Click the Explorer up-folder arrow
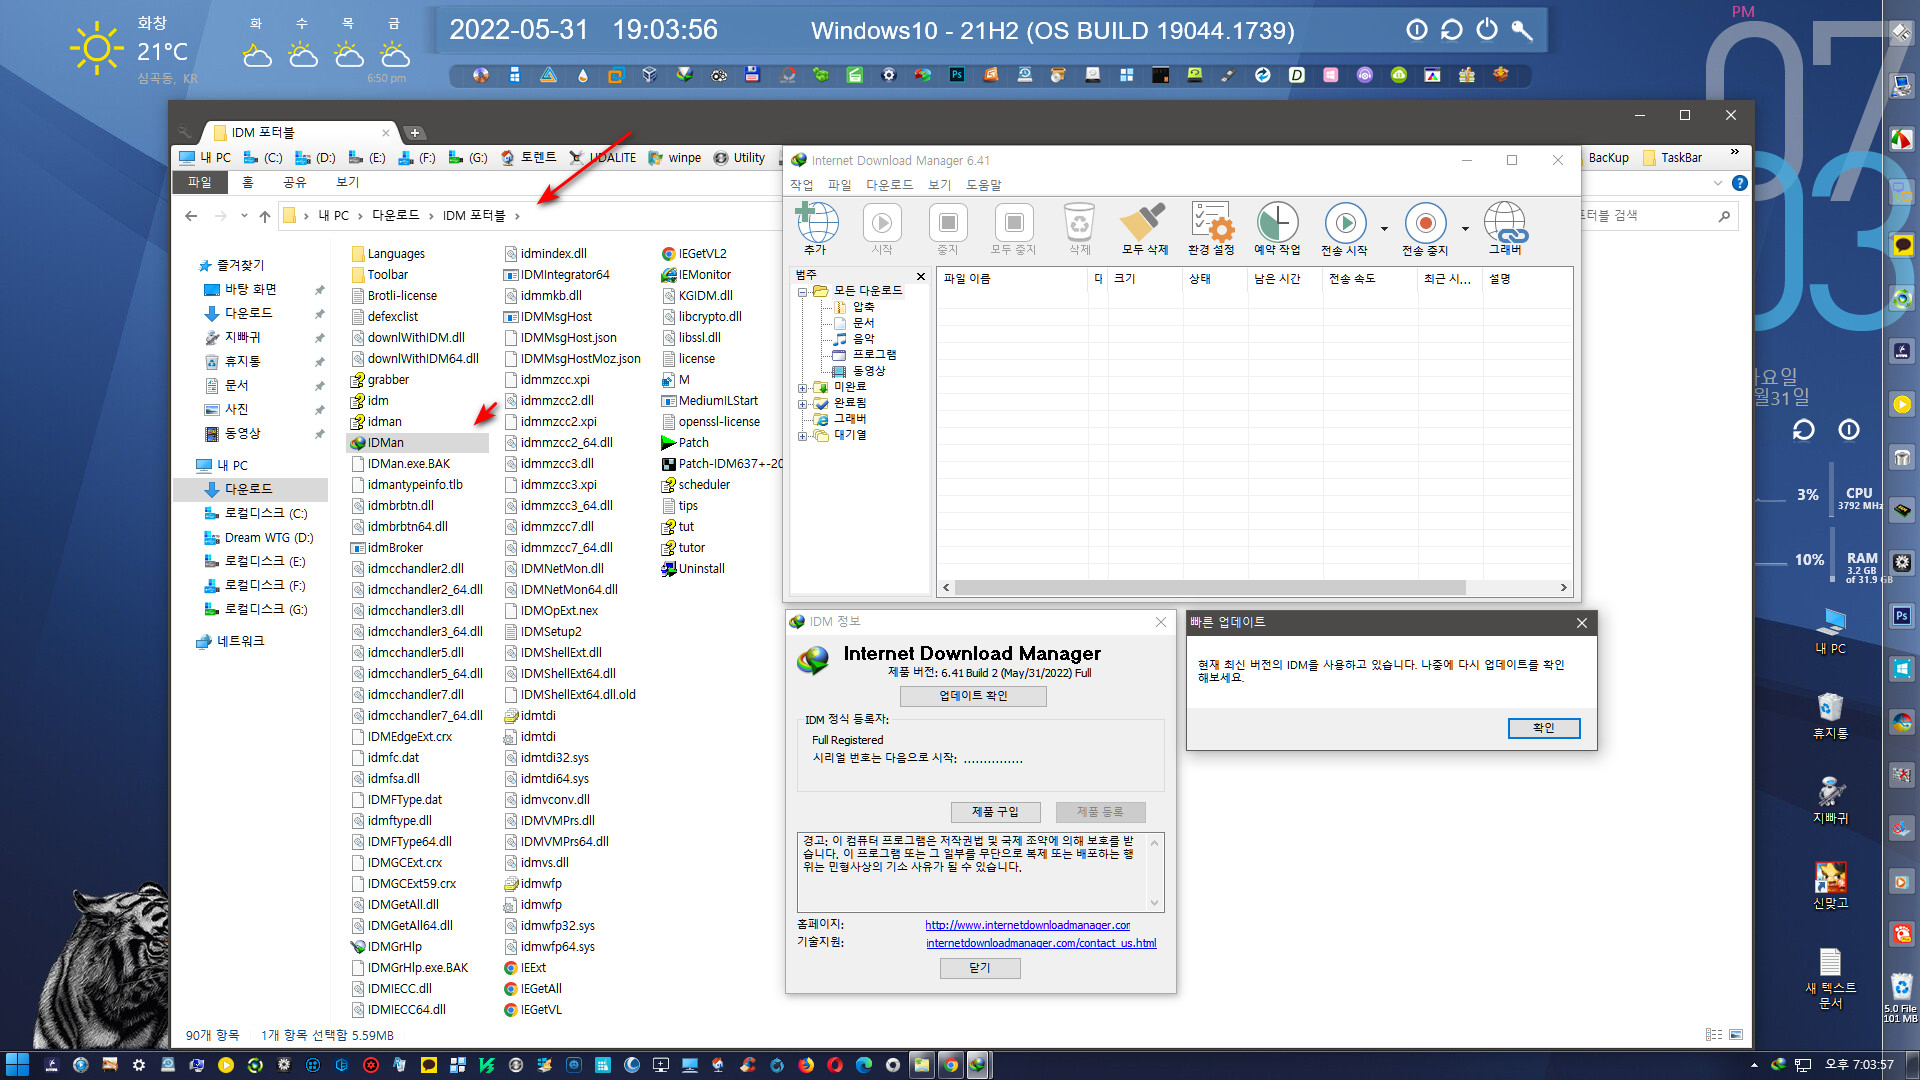The height and width of the screenshot is (1080, 1920). (x=264, y=216)
